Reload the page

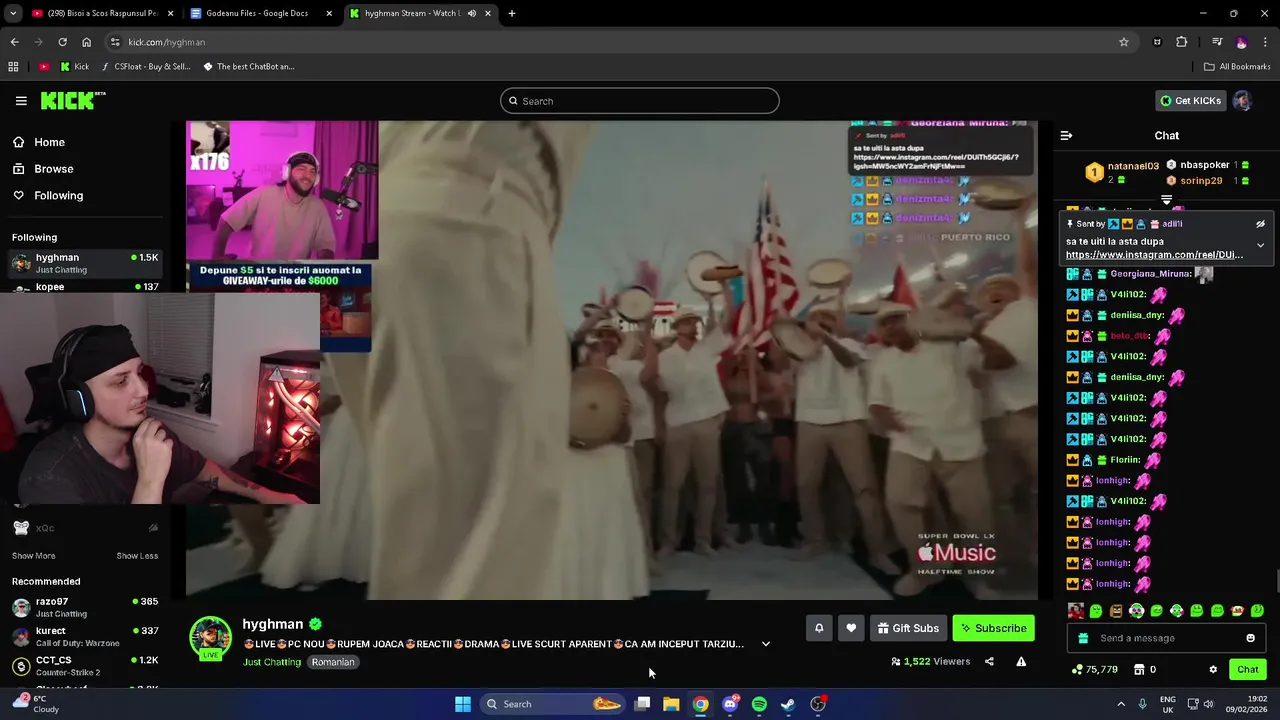point(62,42)
